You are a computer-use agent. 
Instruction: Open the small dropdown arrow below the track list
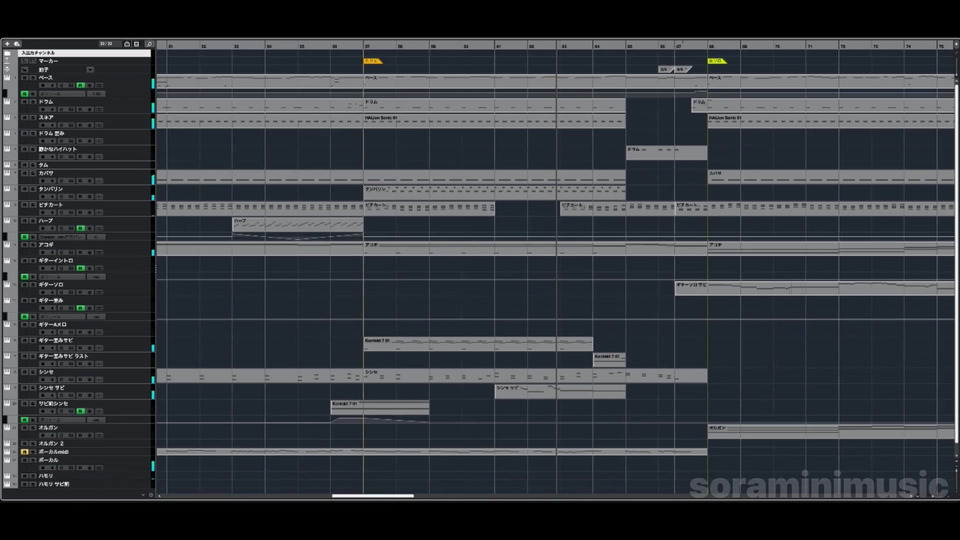[143, 495]
